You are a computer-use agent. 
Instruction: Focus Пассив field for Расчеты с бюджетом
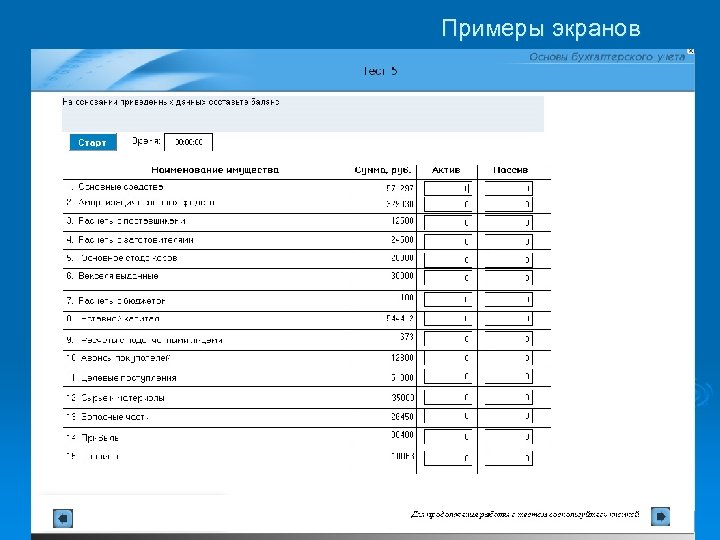point(509,299)
